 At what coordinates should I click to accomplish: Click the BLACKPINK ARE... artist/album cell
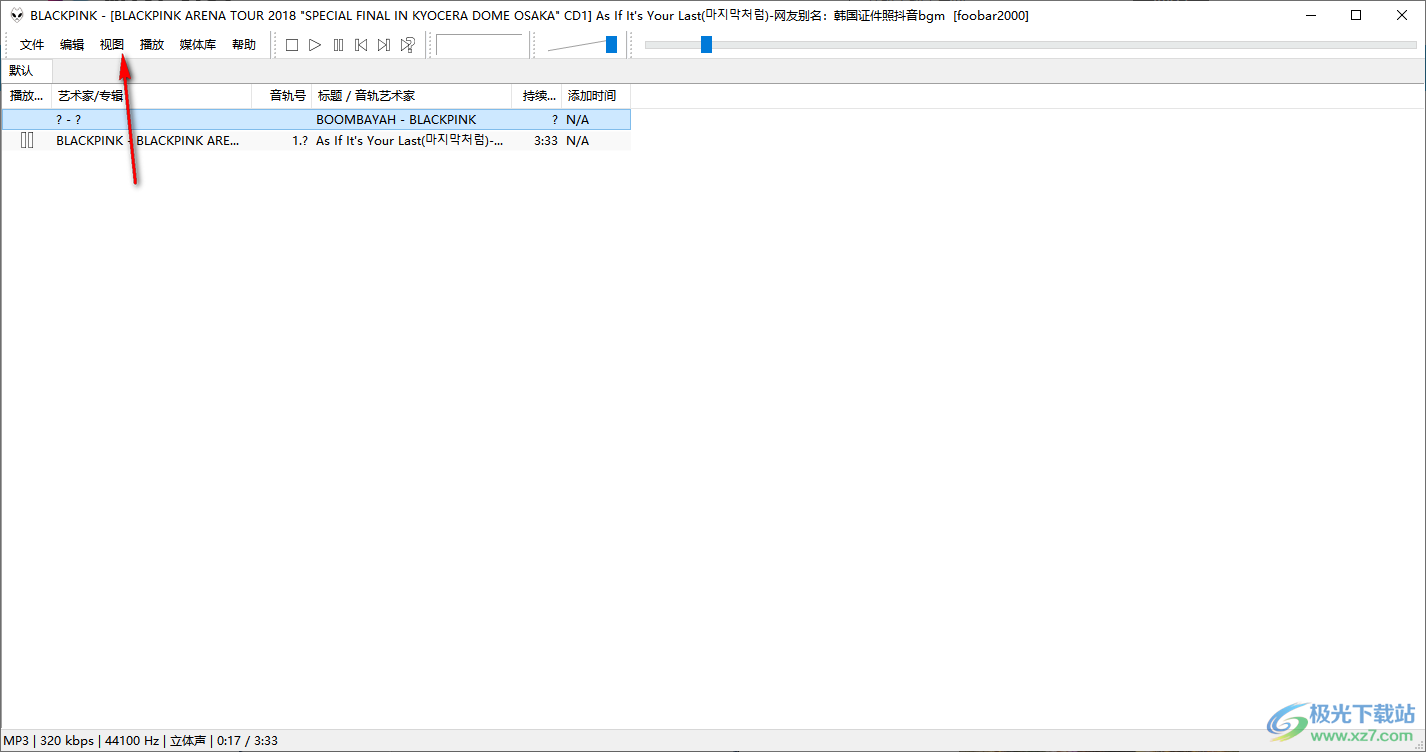click(x=148, y=141)
